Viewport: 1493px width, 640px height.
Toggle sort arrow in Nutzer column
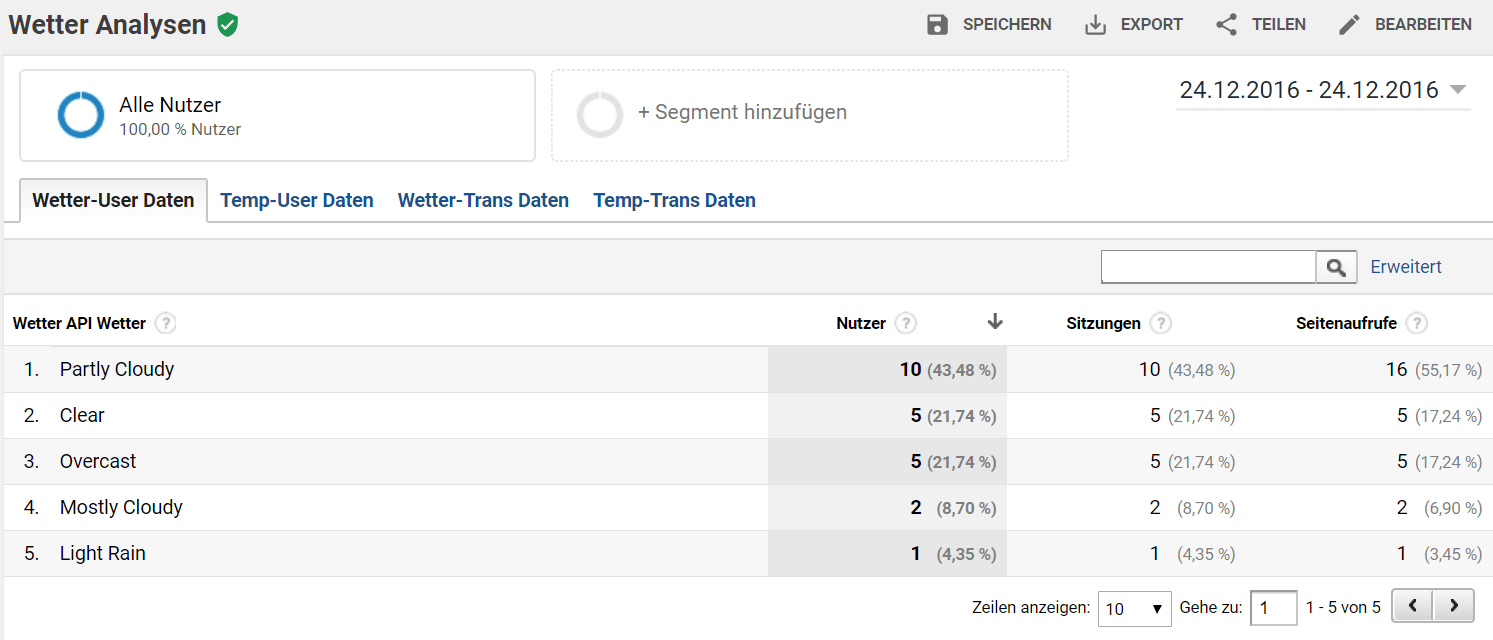[994, 321]
